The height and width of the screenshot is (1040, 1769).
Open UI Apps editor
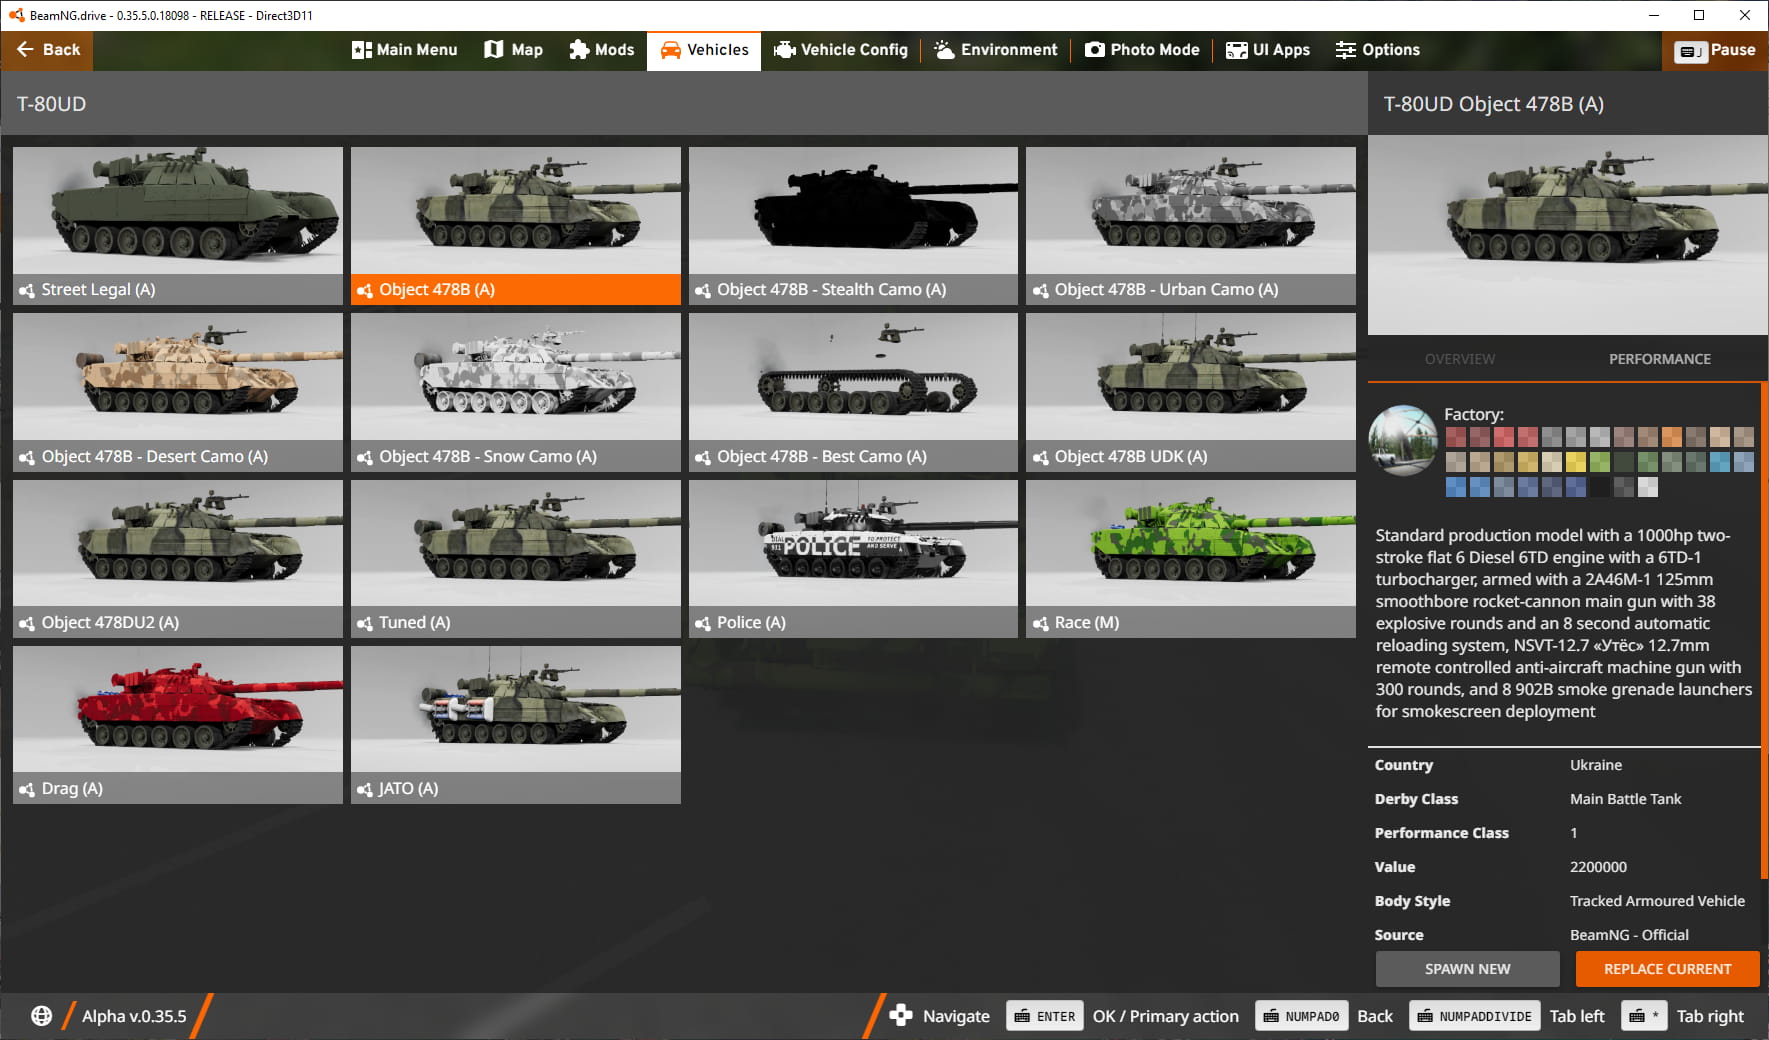point(1268,50)
